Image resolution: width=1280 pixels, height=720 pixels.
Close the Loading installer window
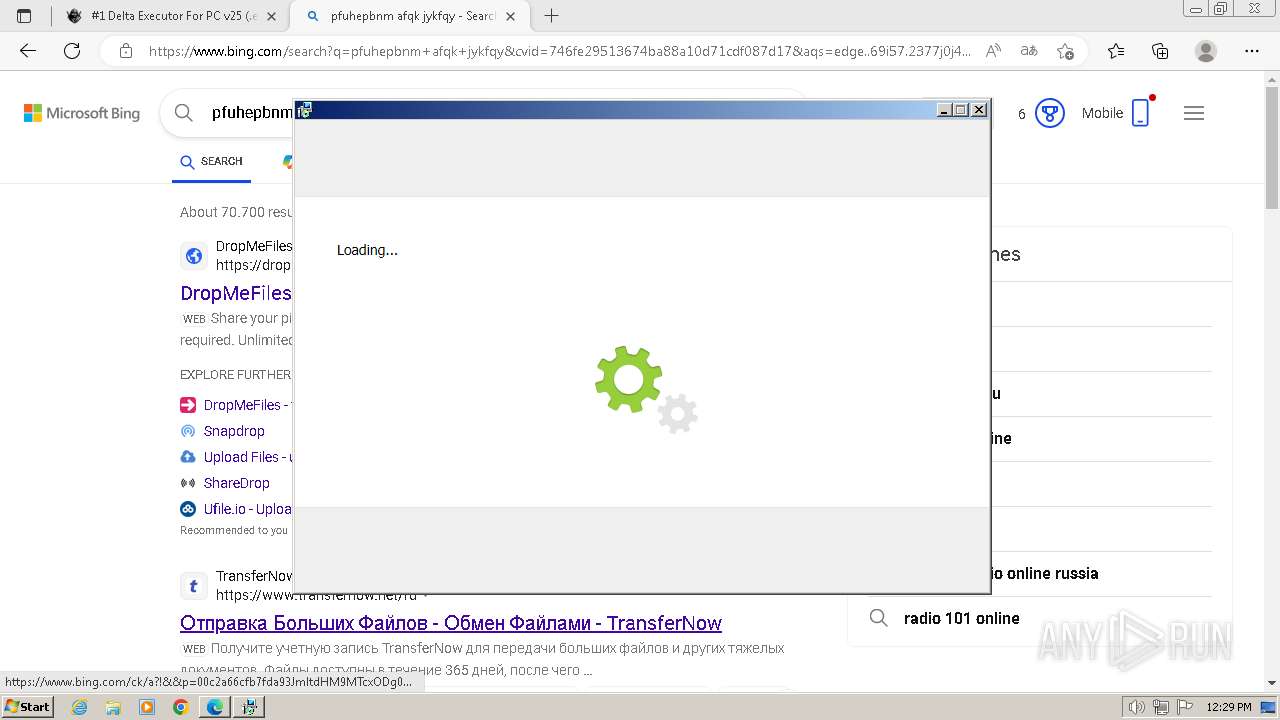click(979, 110)
